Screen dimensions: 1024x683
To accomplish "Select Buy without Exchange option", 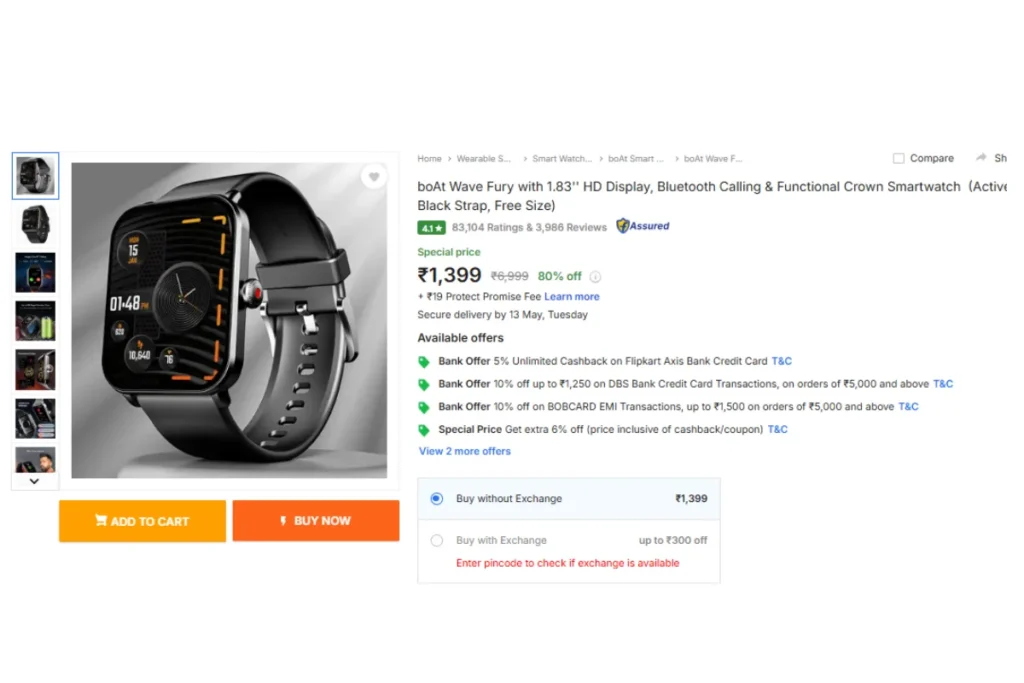I will 437,499.
